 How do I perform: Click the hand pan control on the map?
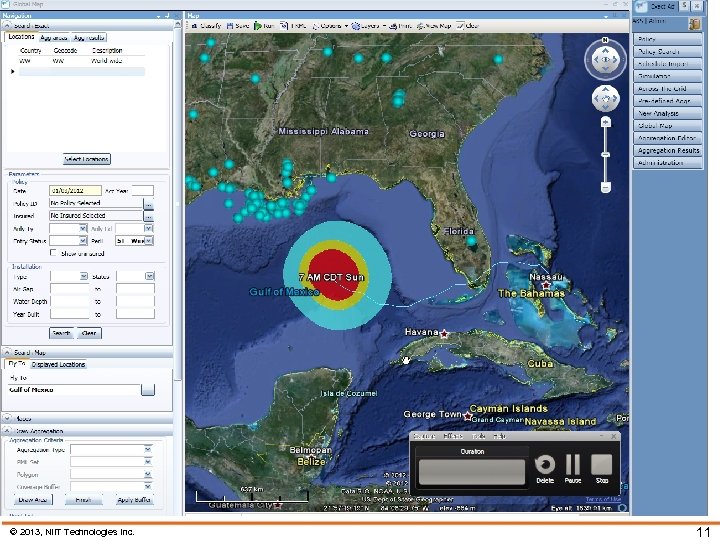605,98
